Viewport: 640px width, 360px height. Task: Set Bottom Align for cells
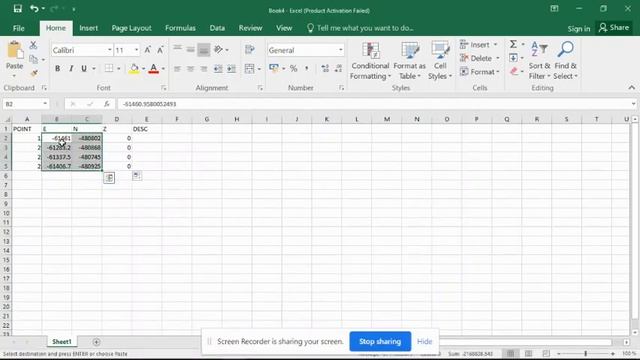pos(204,49)
